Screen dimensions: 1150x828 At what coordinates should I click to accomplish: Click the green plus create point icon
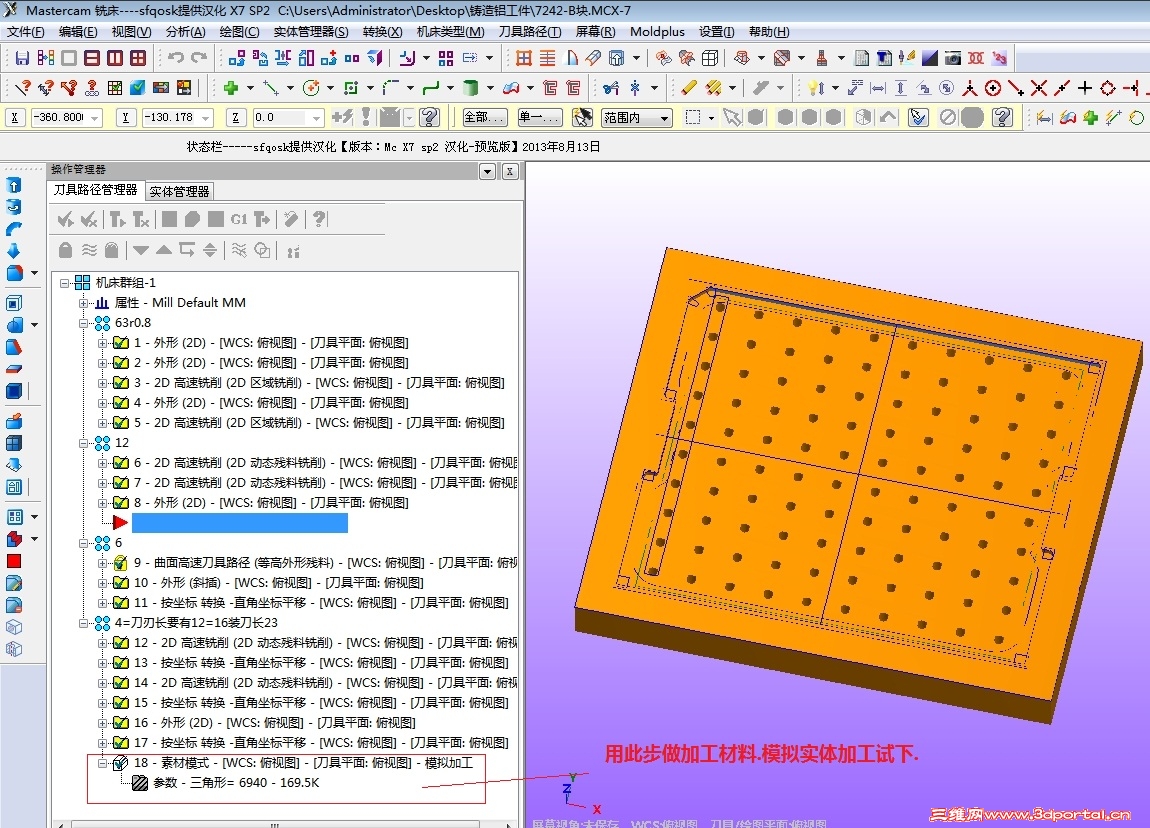[231, 88]
